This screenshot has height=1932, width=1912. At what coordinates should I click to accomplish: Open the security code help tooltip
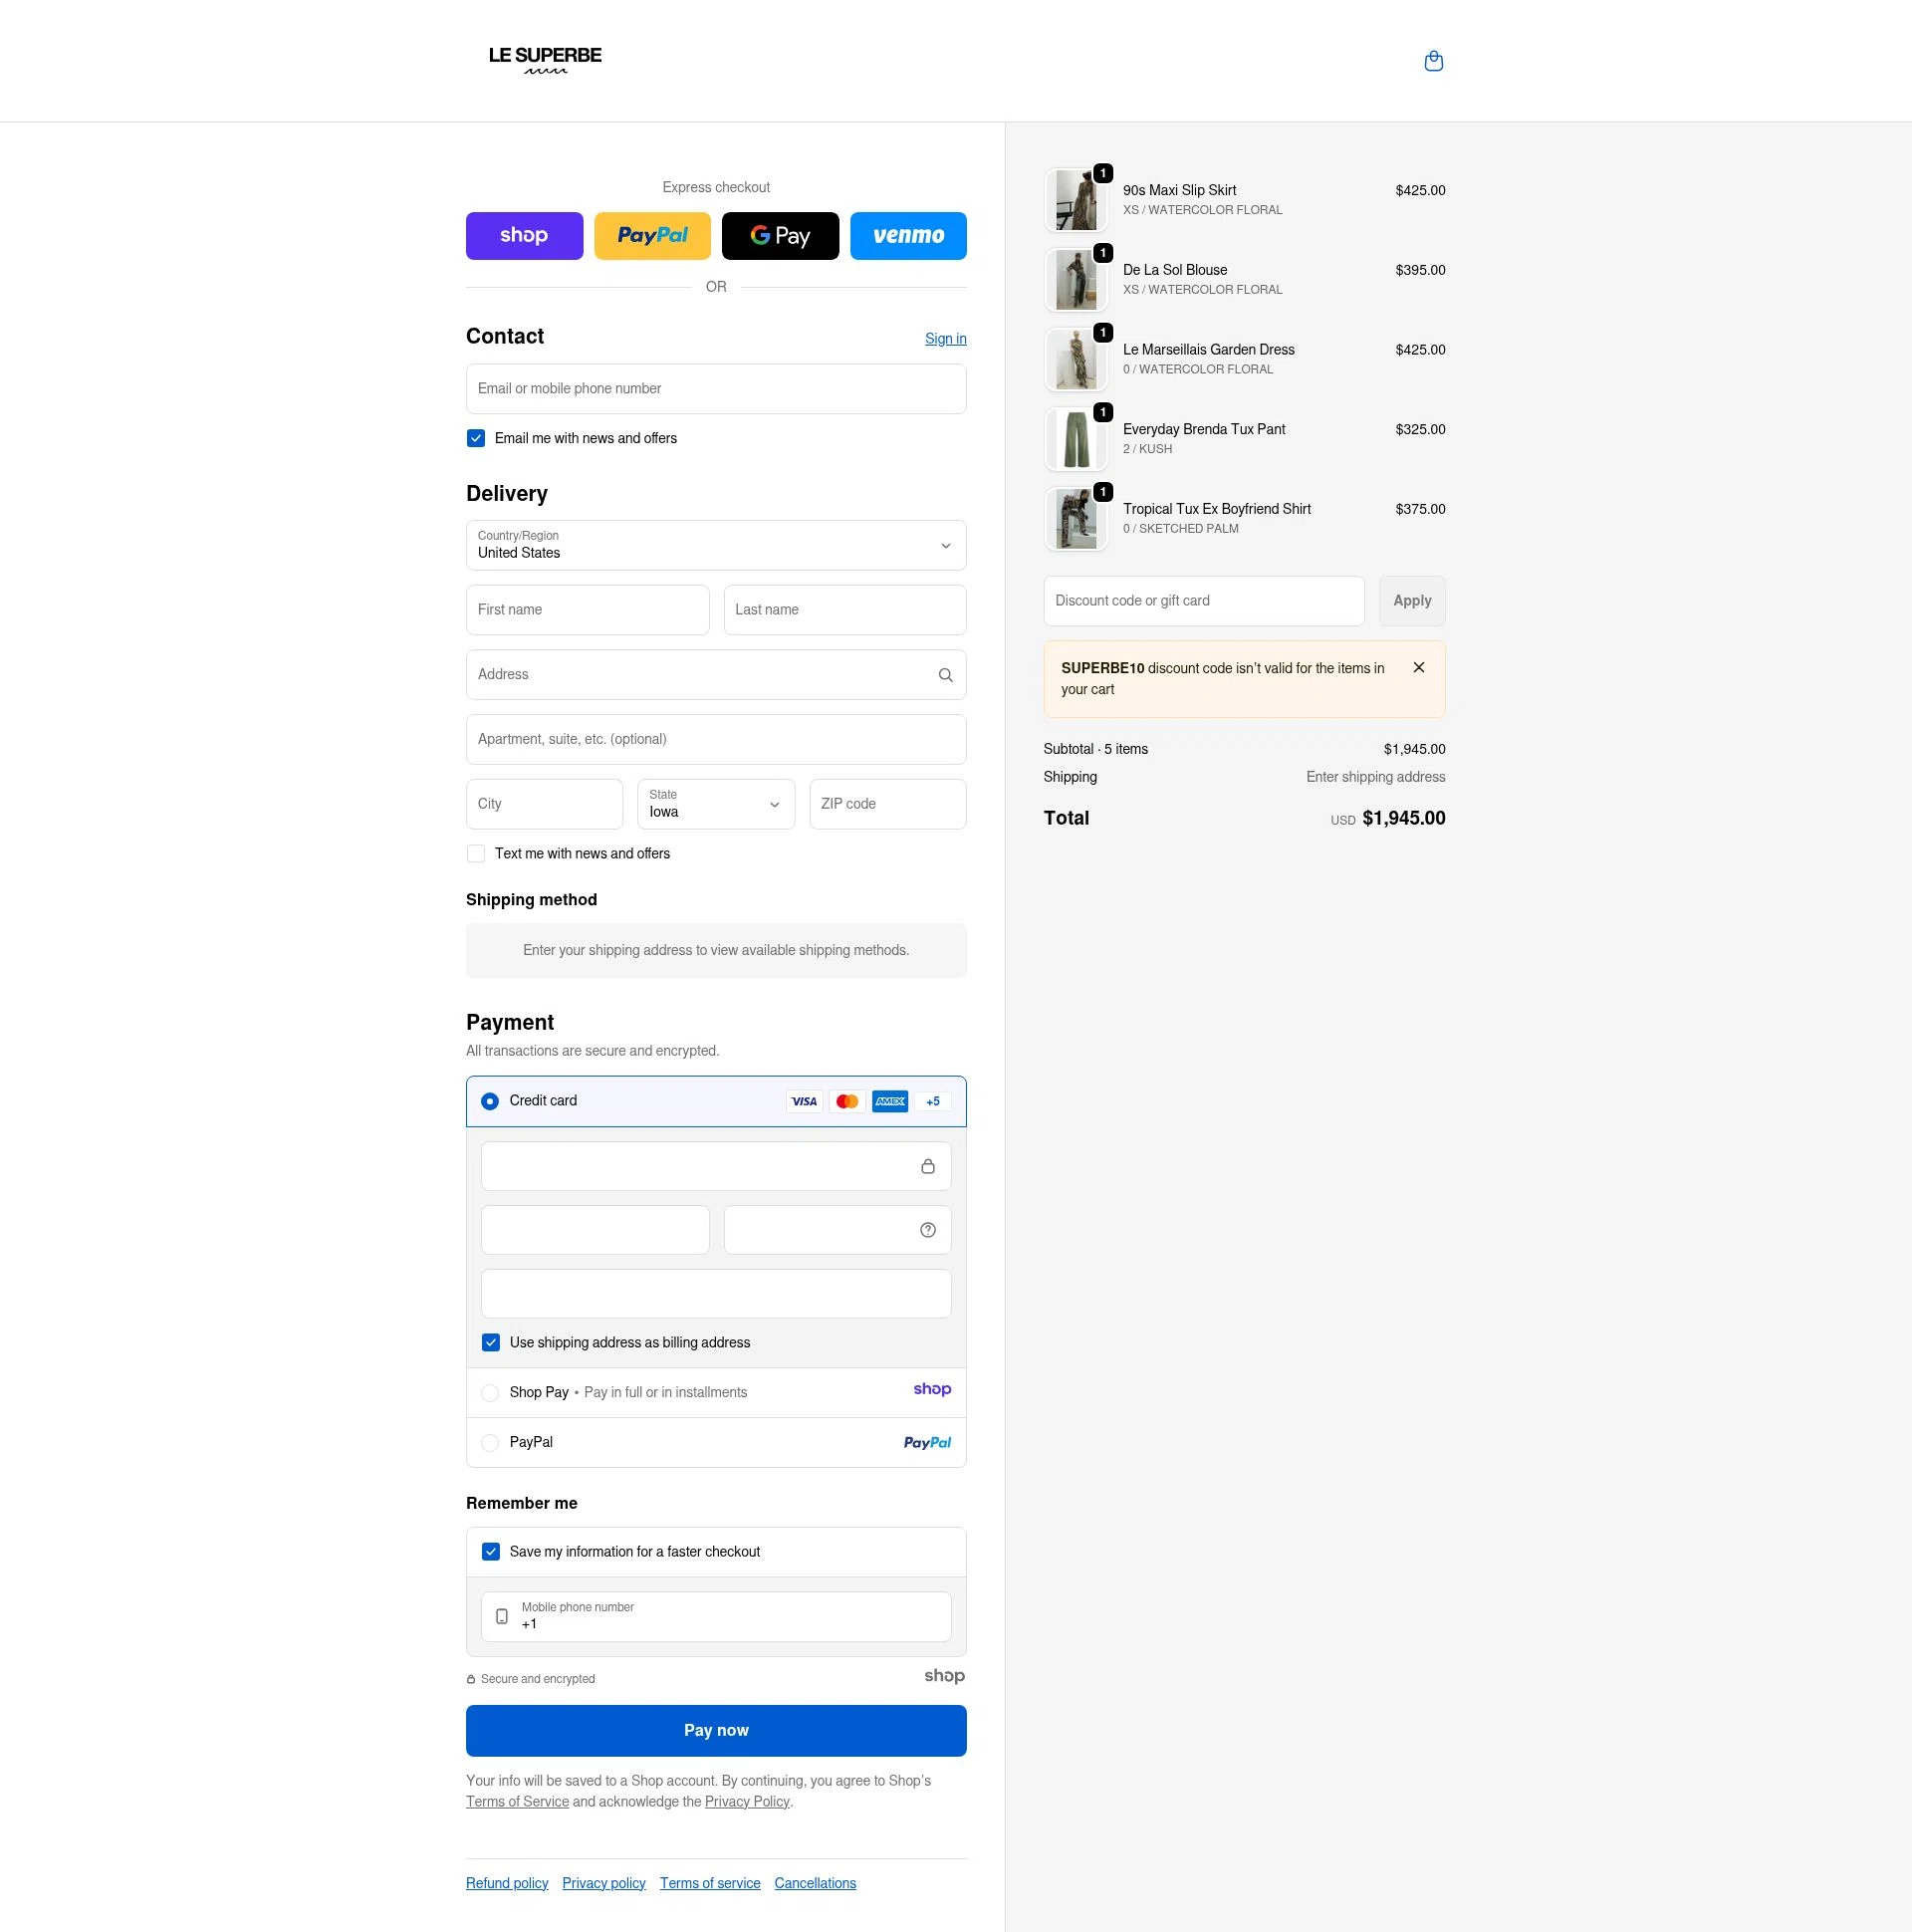927,1229
